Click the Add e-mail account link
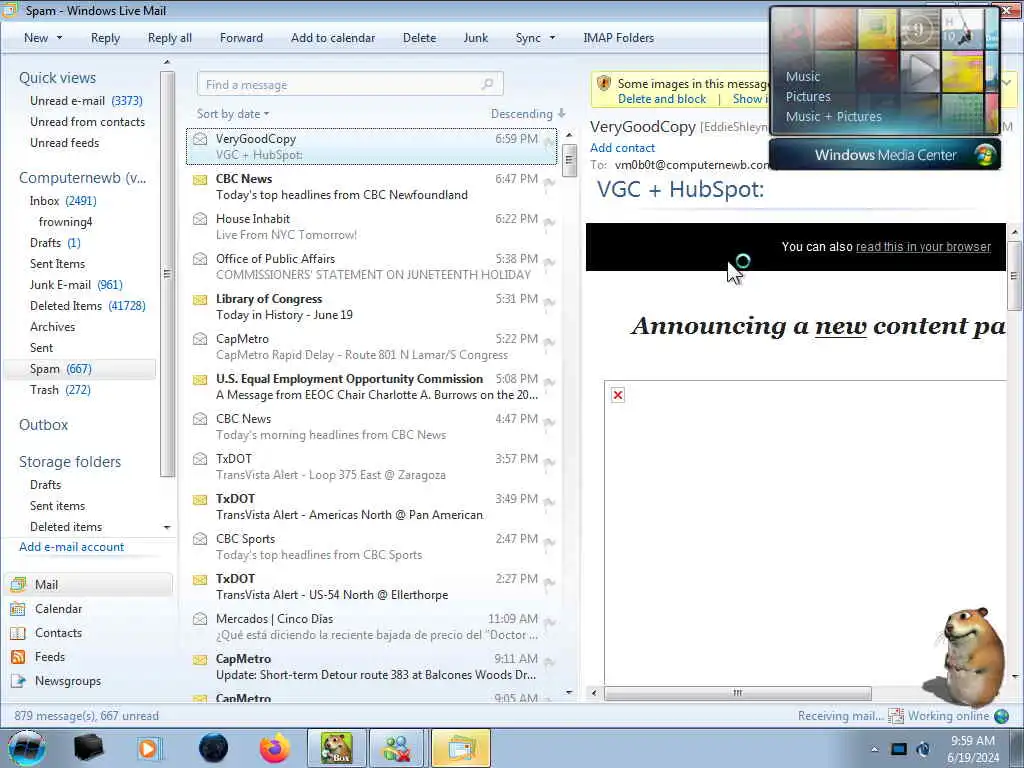The width and height of the screenshot is (1024, 768). (x=71, y=547)
